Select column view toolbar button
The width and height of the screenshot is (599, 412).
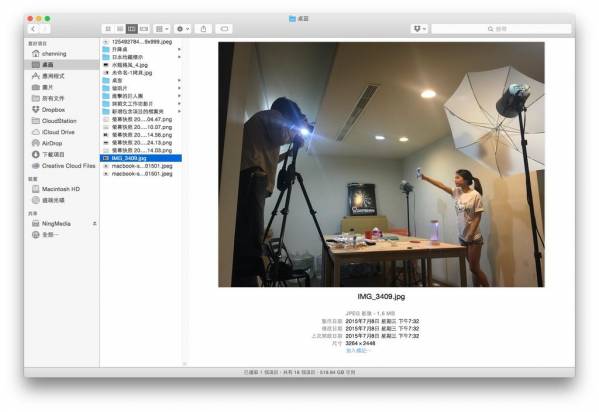(x=132, y=29)
